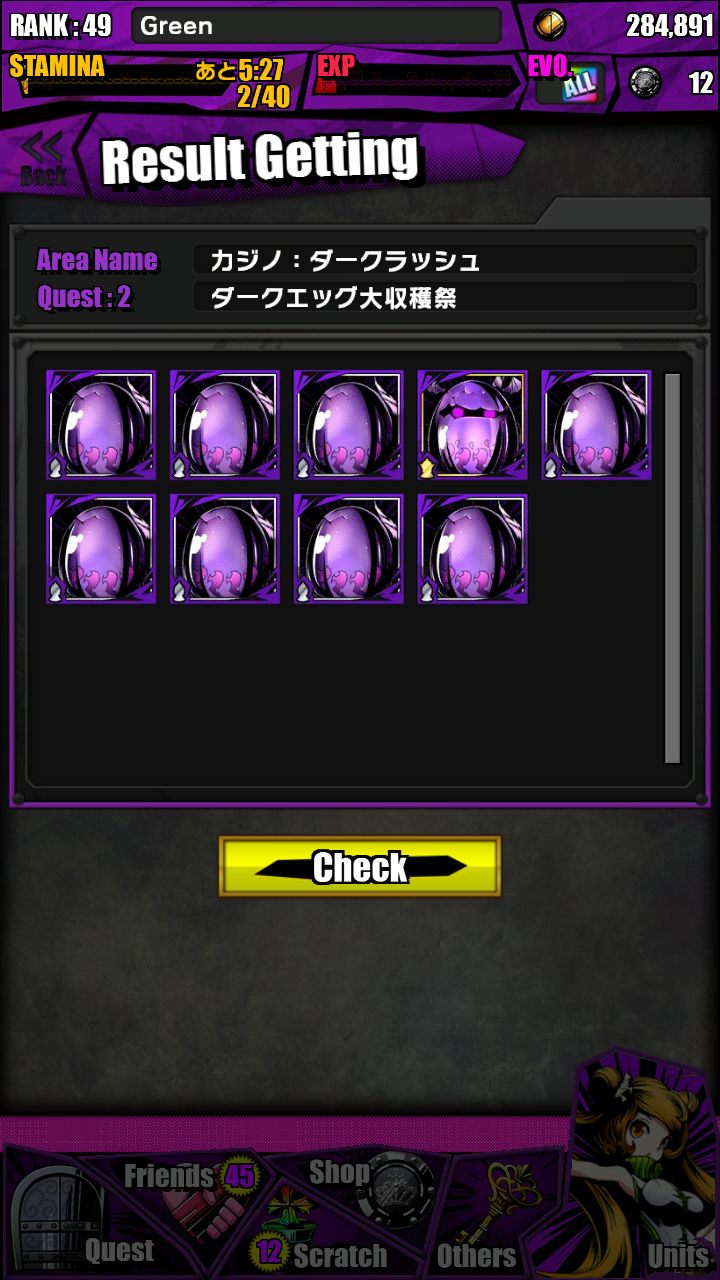Click the yellow Check button

click(360, 867)
